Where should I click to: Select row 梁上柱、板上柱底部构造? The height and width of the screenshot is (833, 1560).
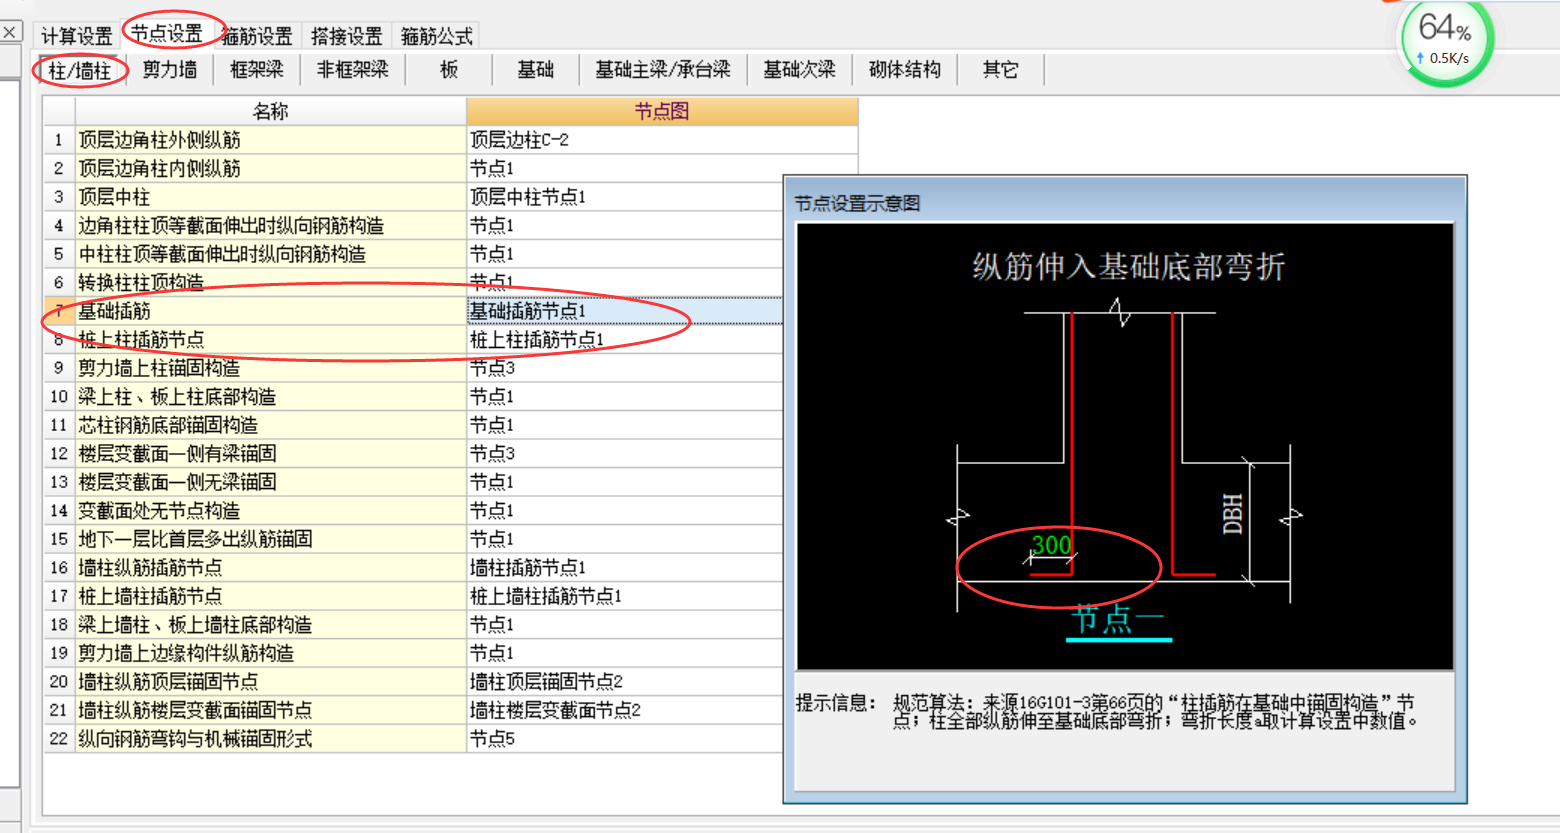[270, 397]
